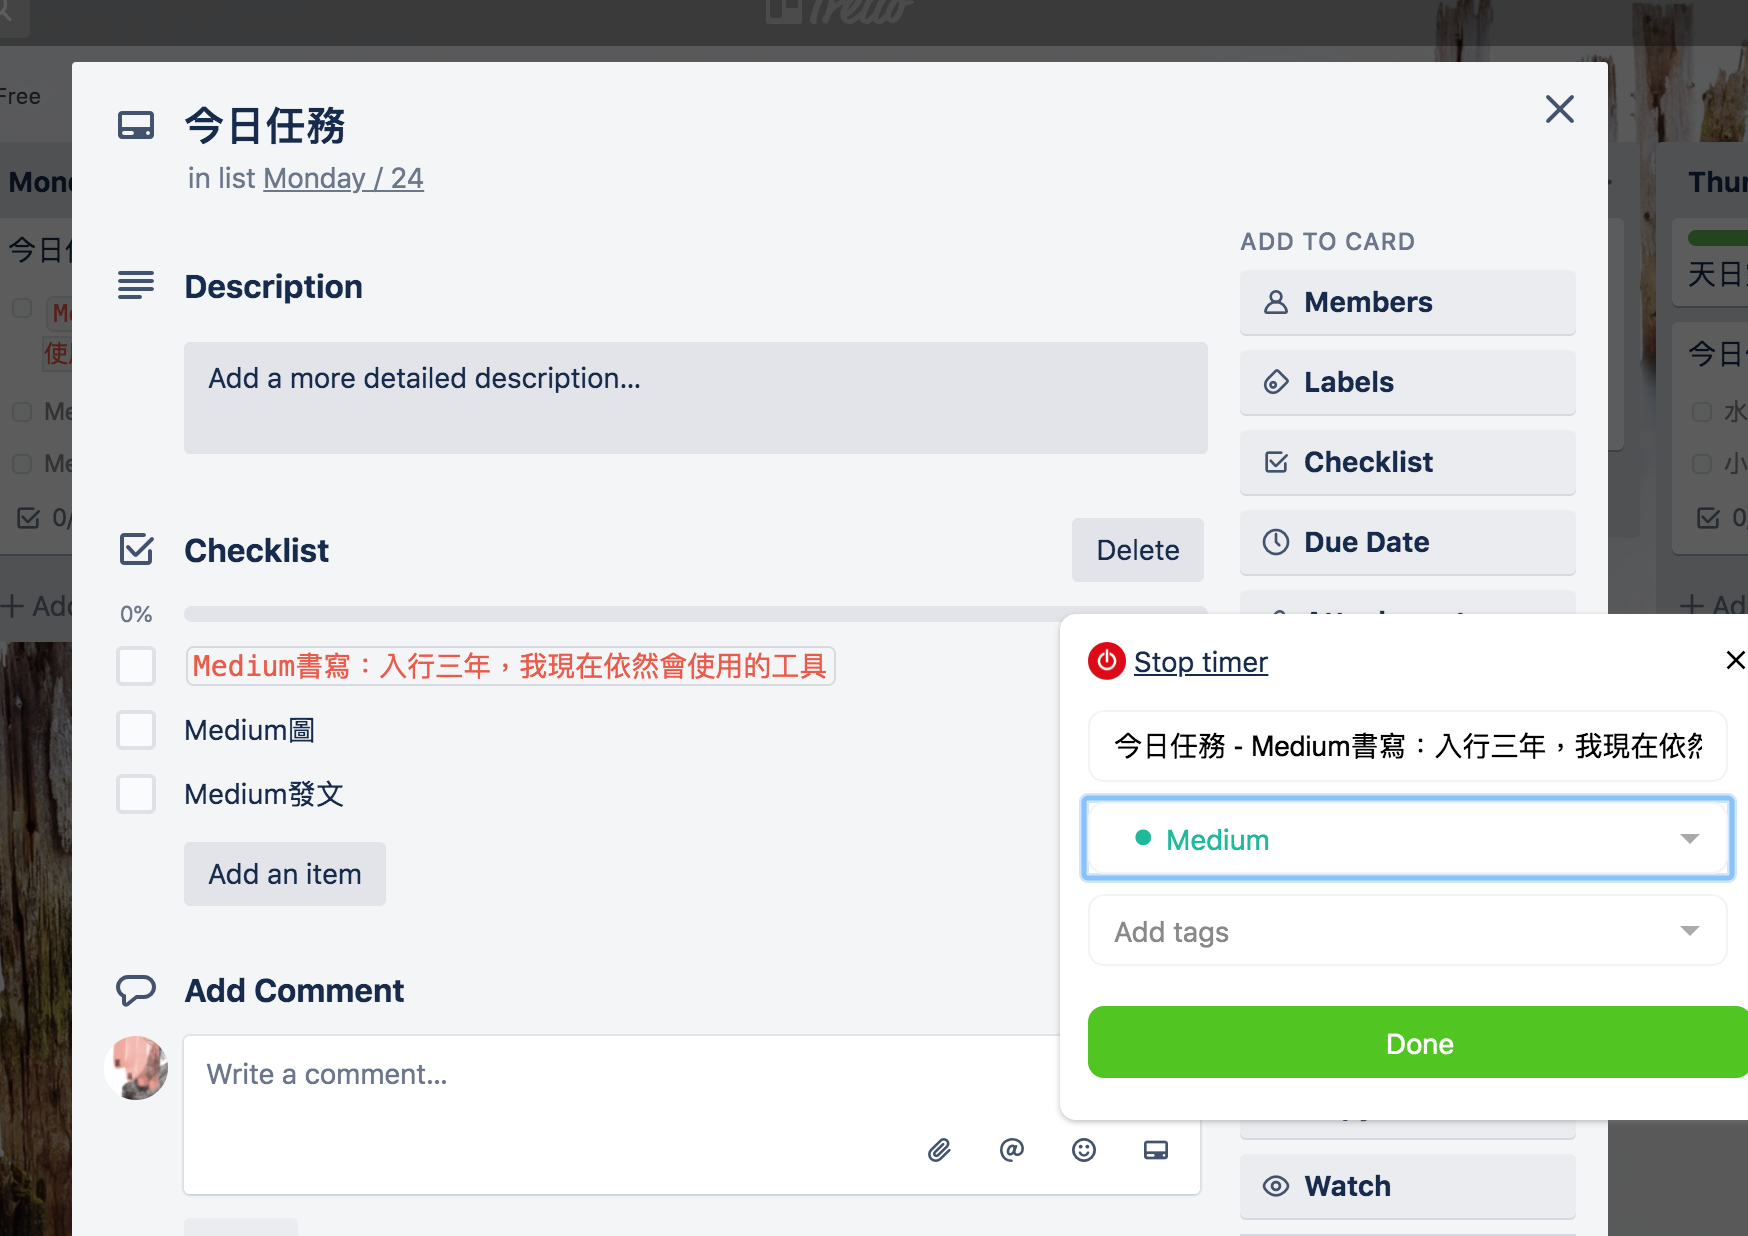
Task: Click the description text area
Action: point(696,398)
